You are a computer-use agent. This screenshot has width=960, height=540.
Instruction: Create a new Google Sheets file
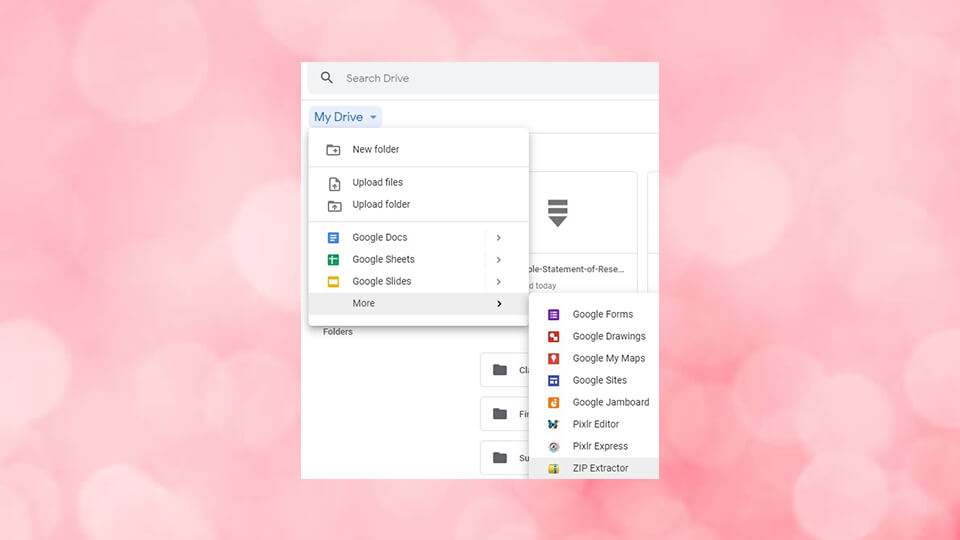click(x=418, y=260)
